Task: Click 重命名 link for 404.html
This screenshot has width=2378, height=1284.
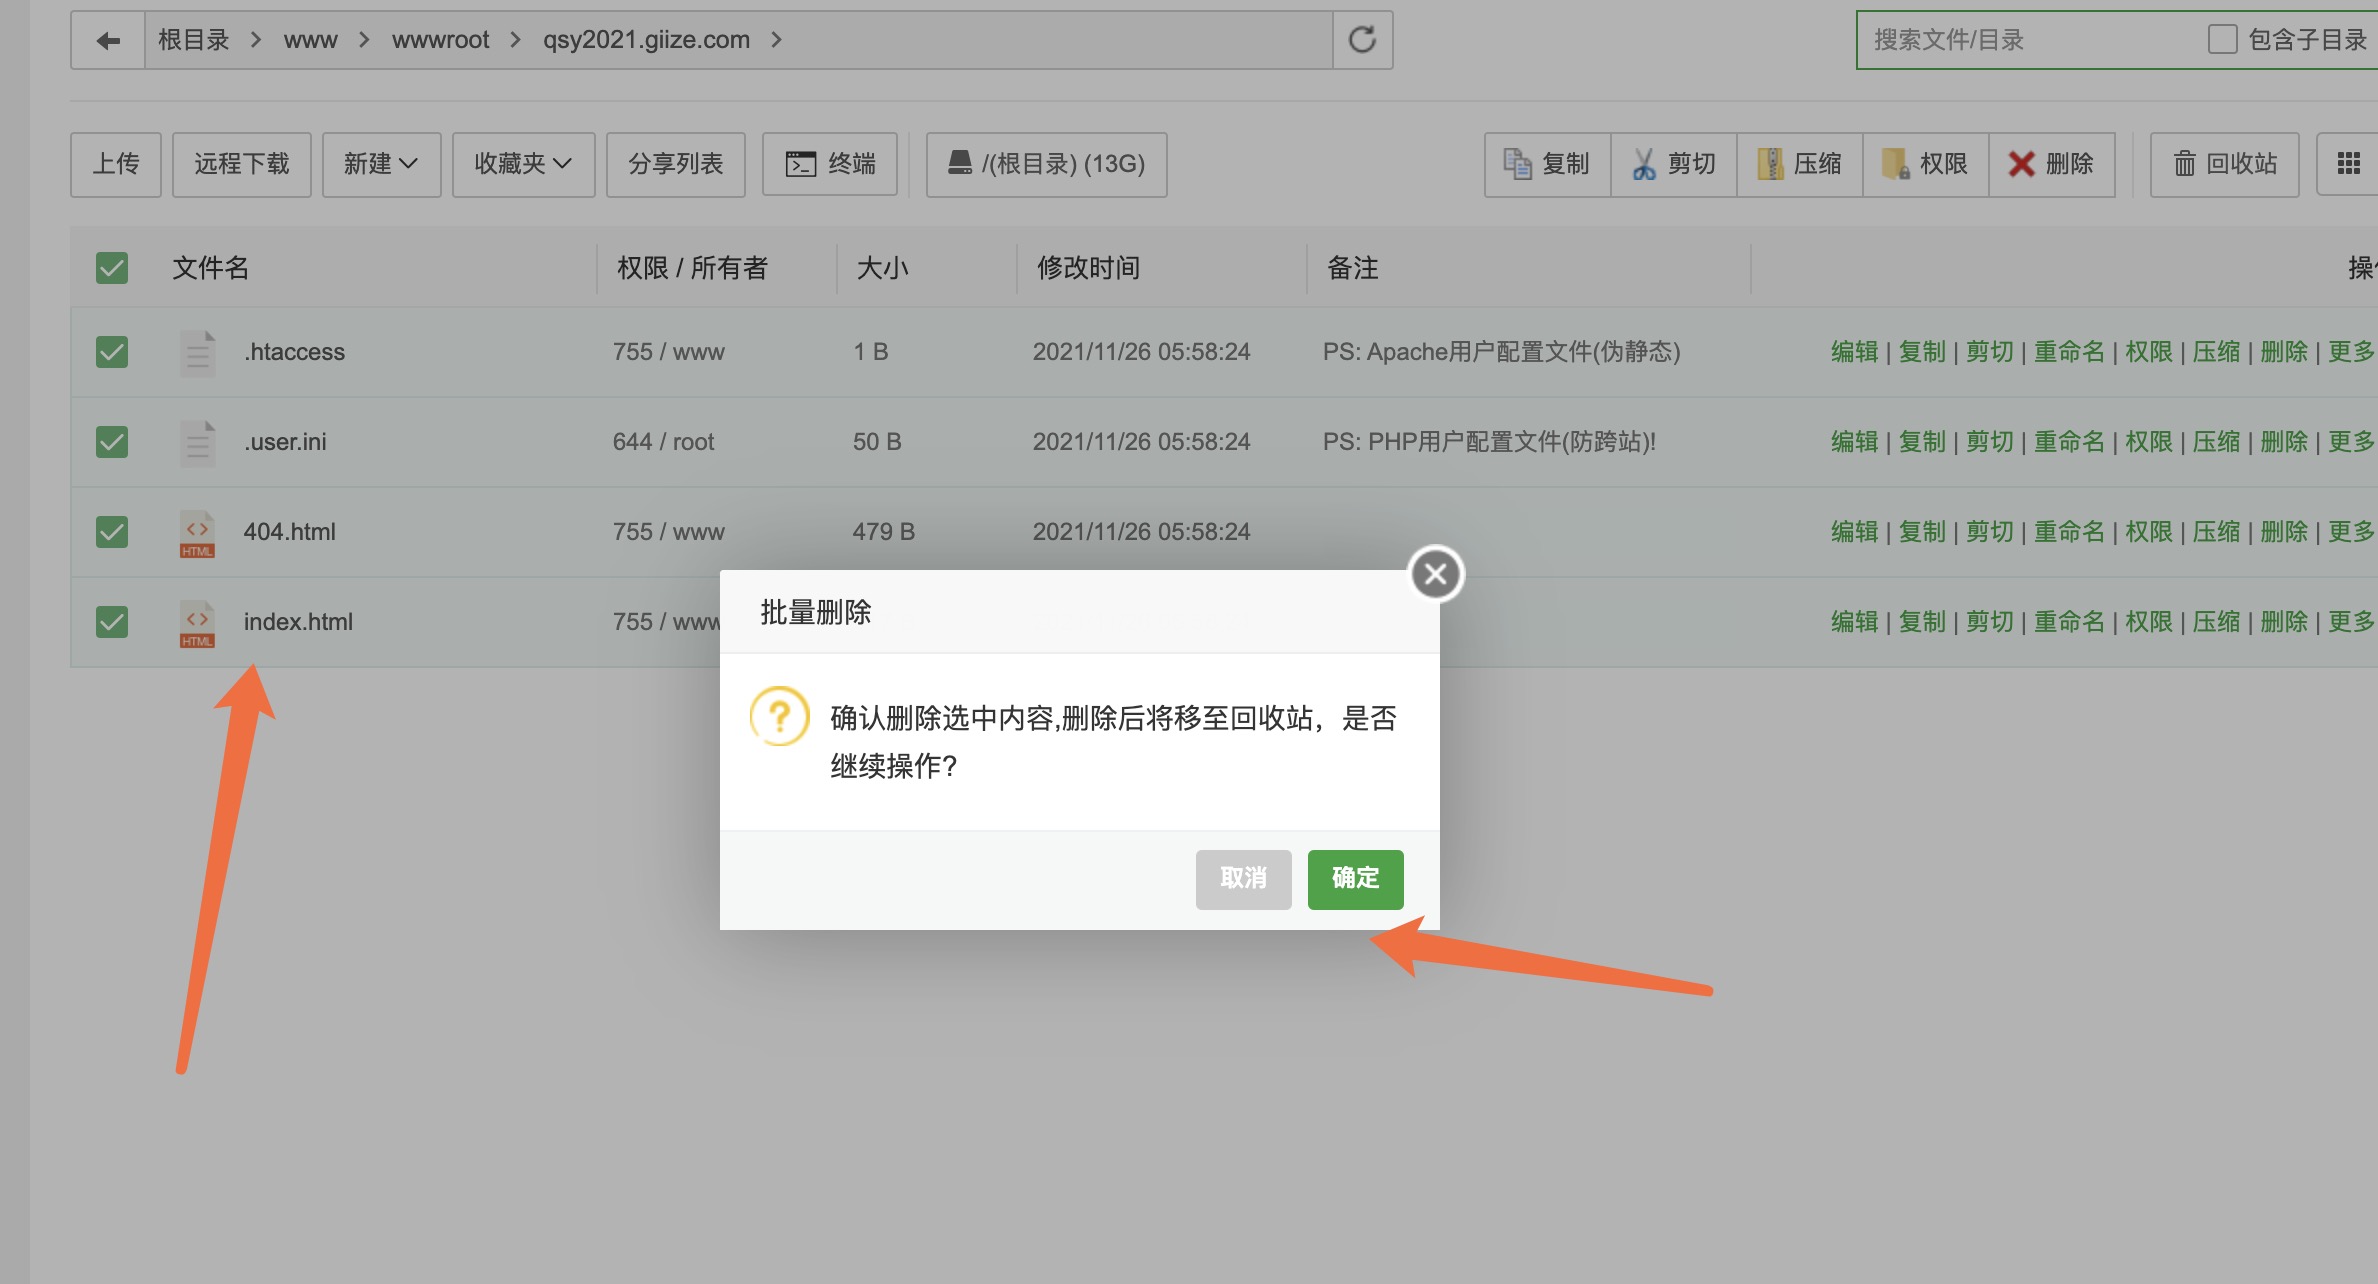Action: (x=2069, y=532)
